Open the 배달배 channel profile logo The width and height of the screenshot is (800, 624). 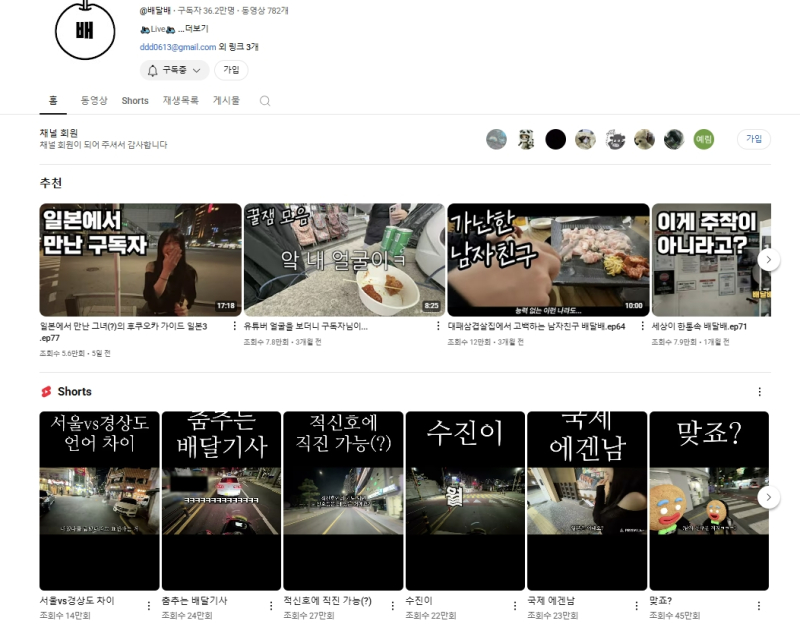point(85,28)
